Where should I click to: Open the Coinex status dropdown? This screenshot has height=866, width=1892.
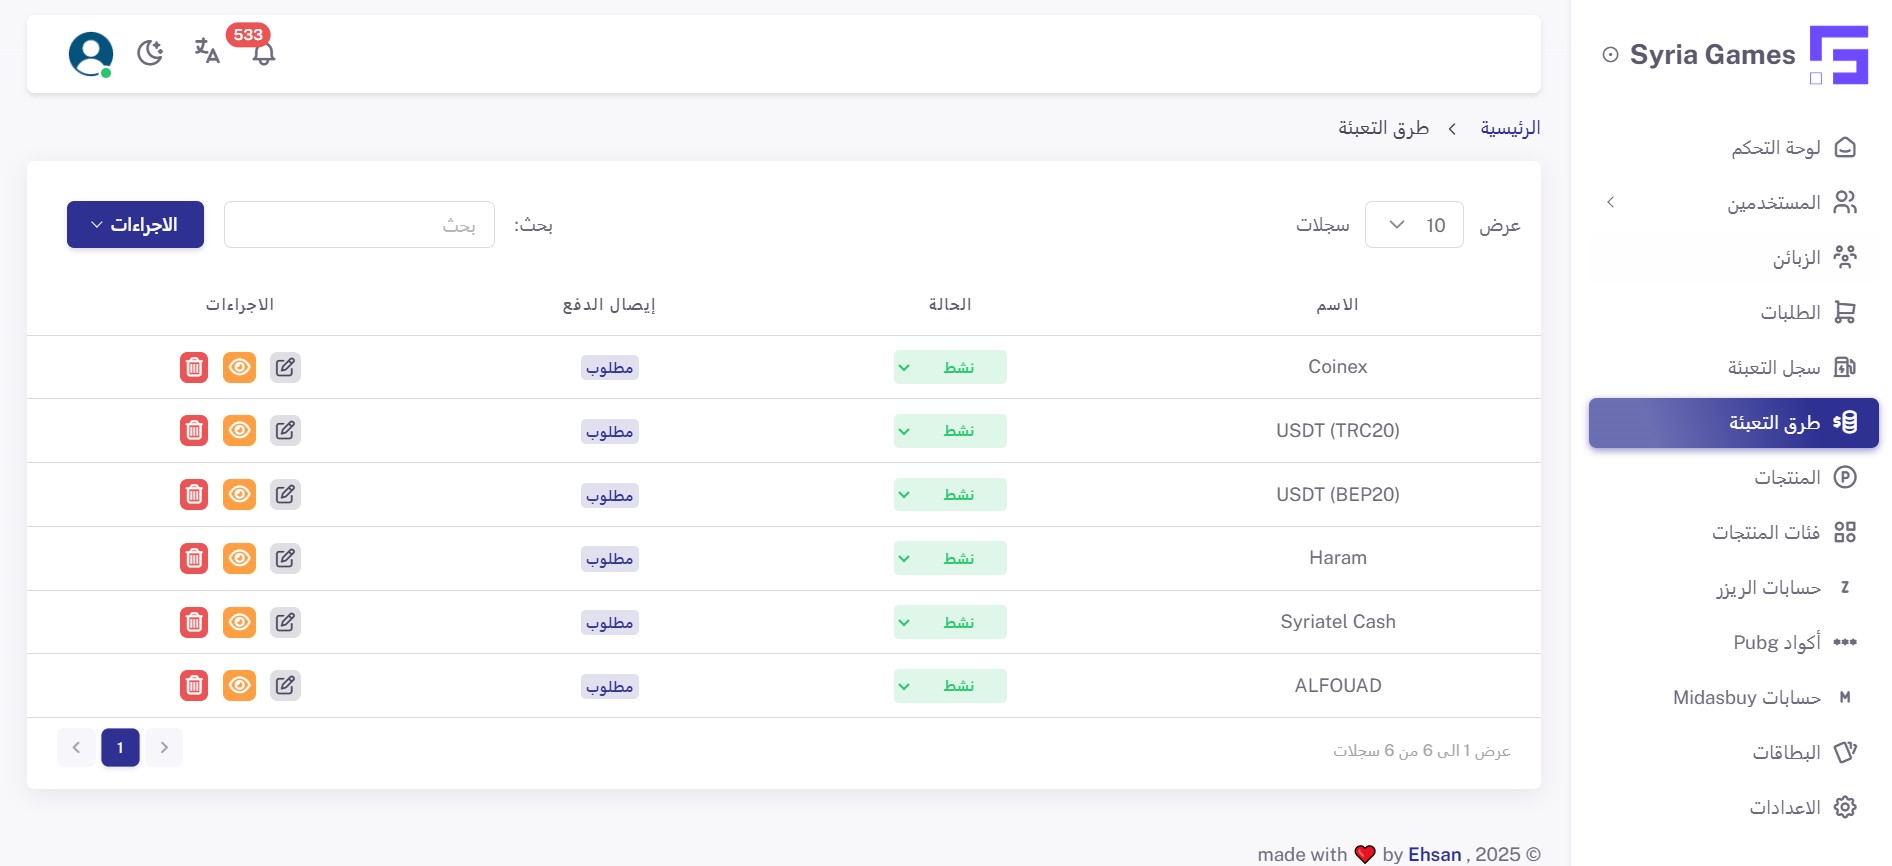[950, 367]
